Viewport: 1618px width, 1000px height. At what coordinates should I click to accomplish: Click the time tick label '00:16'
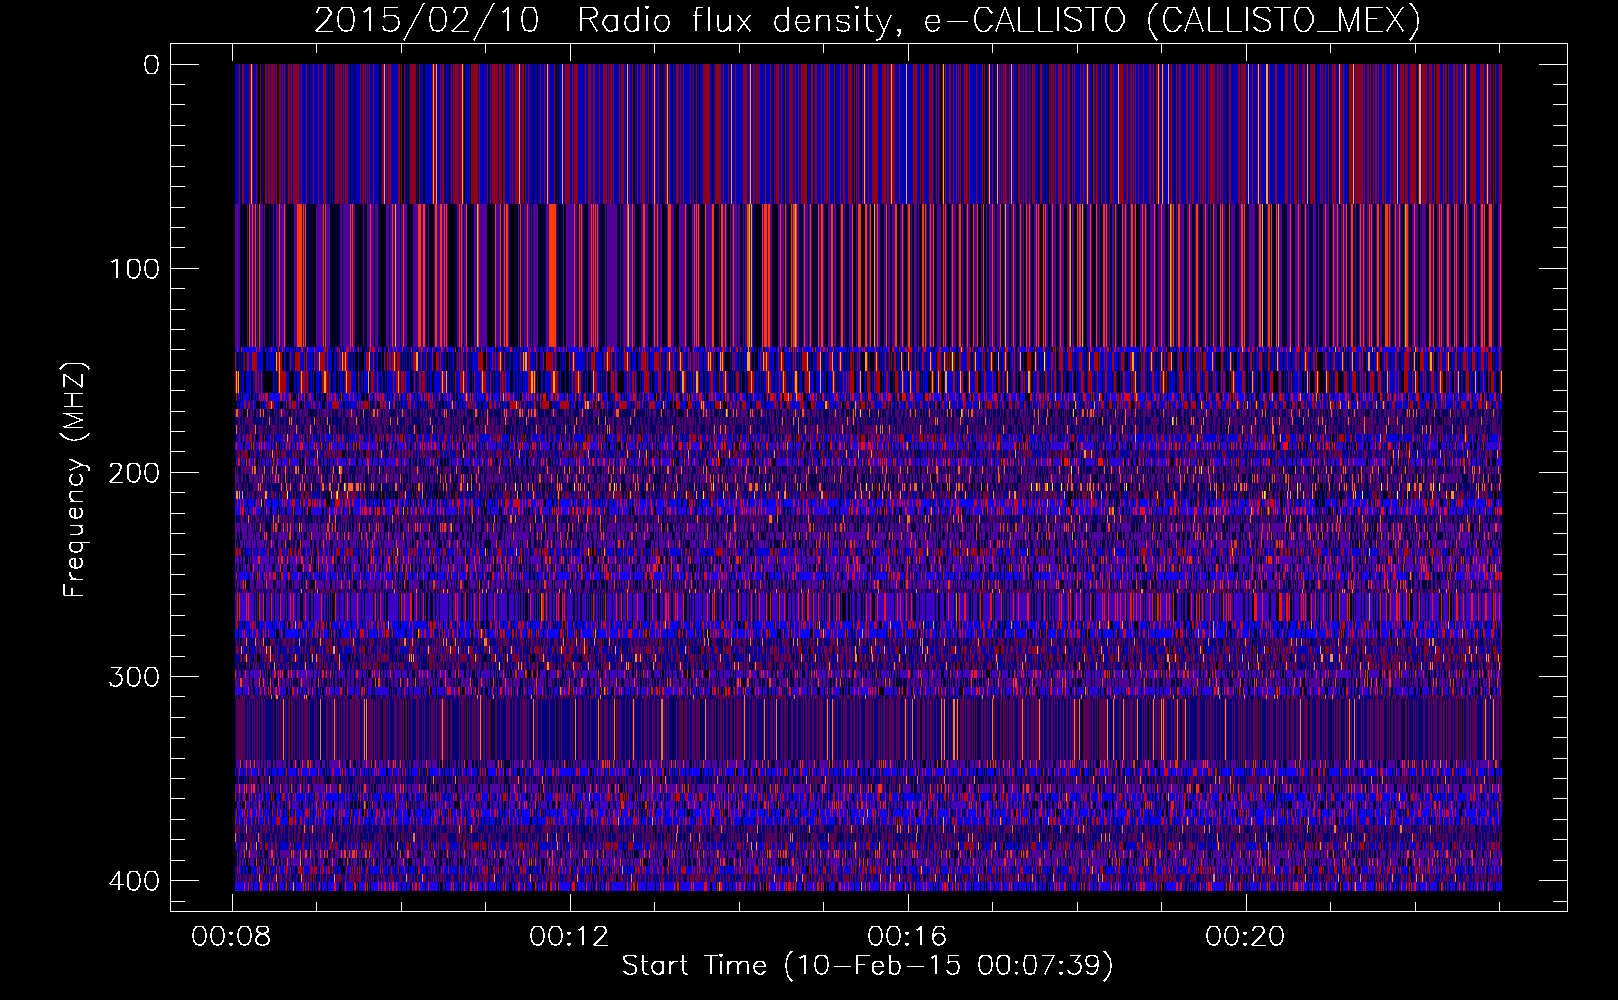908,937
